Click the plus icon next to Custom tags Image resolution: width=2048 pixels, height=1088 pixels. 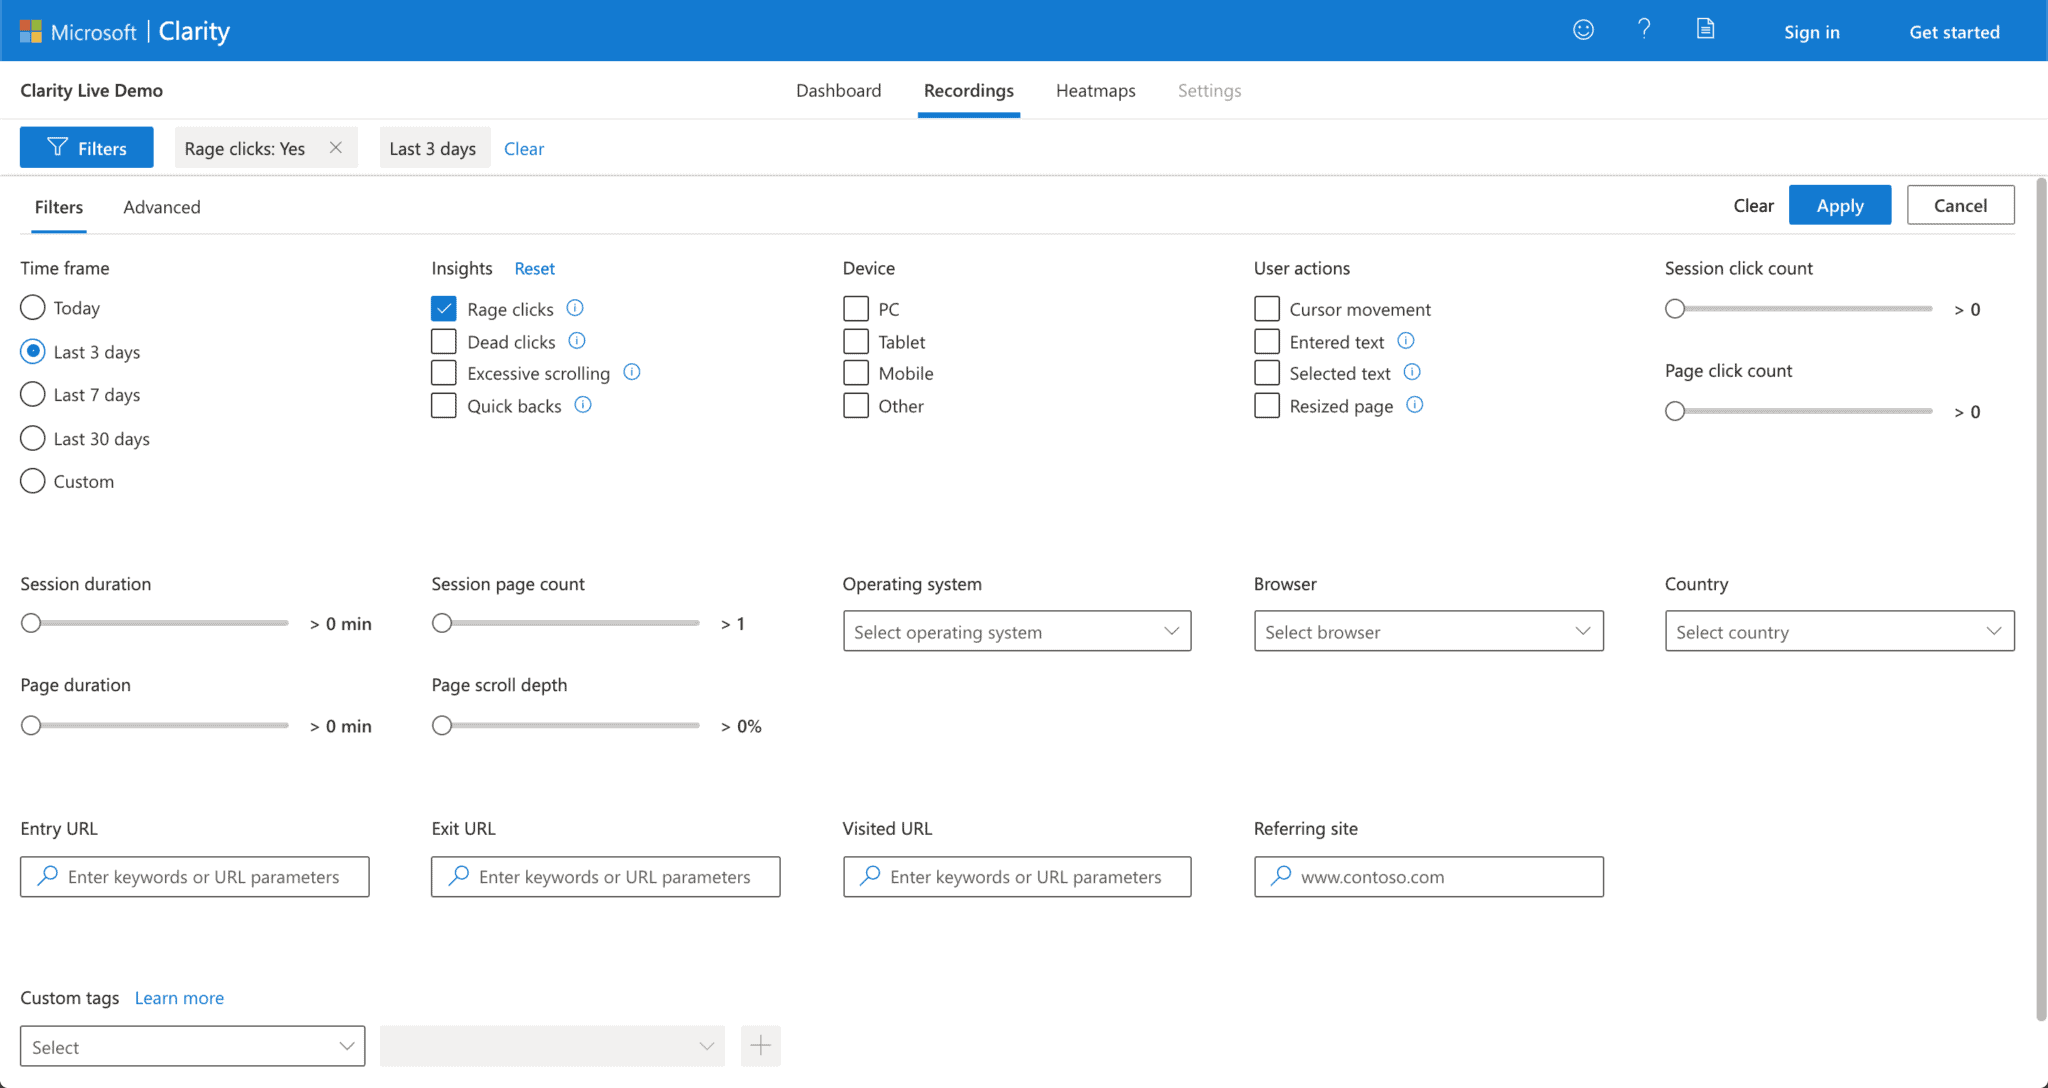[760, 1045]
